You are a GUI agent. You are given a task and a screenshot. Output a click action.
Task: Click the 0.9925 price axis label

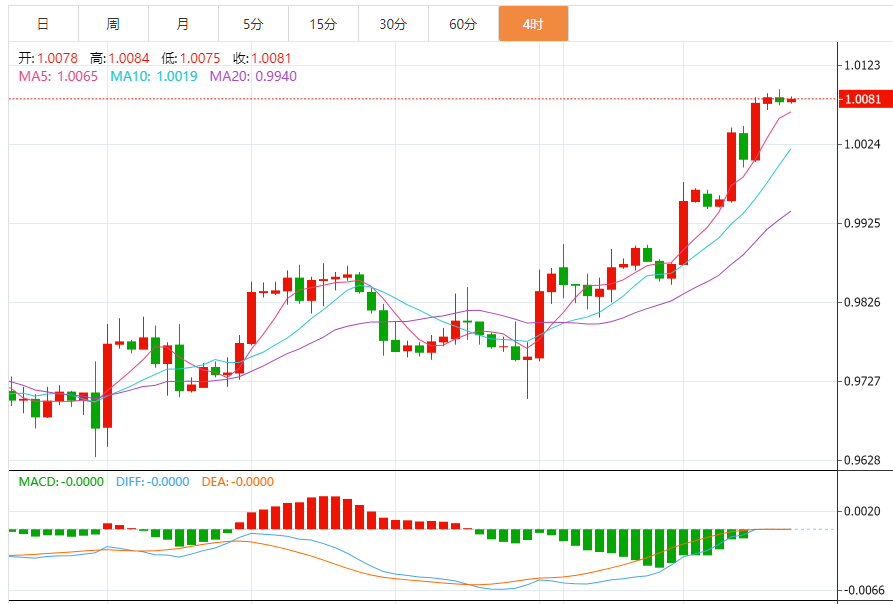[x=863, y=223]
